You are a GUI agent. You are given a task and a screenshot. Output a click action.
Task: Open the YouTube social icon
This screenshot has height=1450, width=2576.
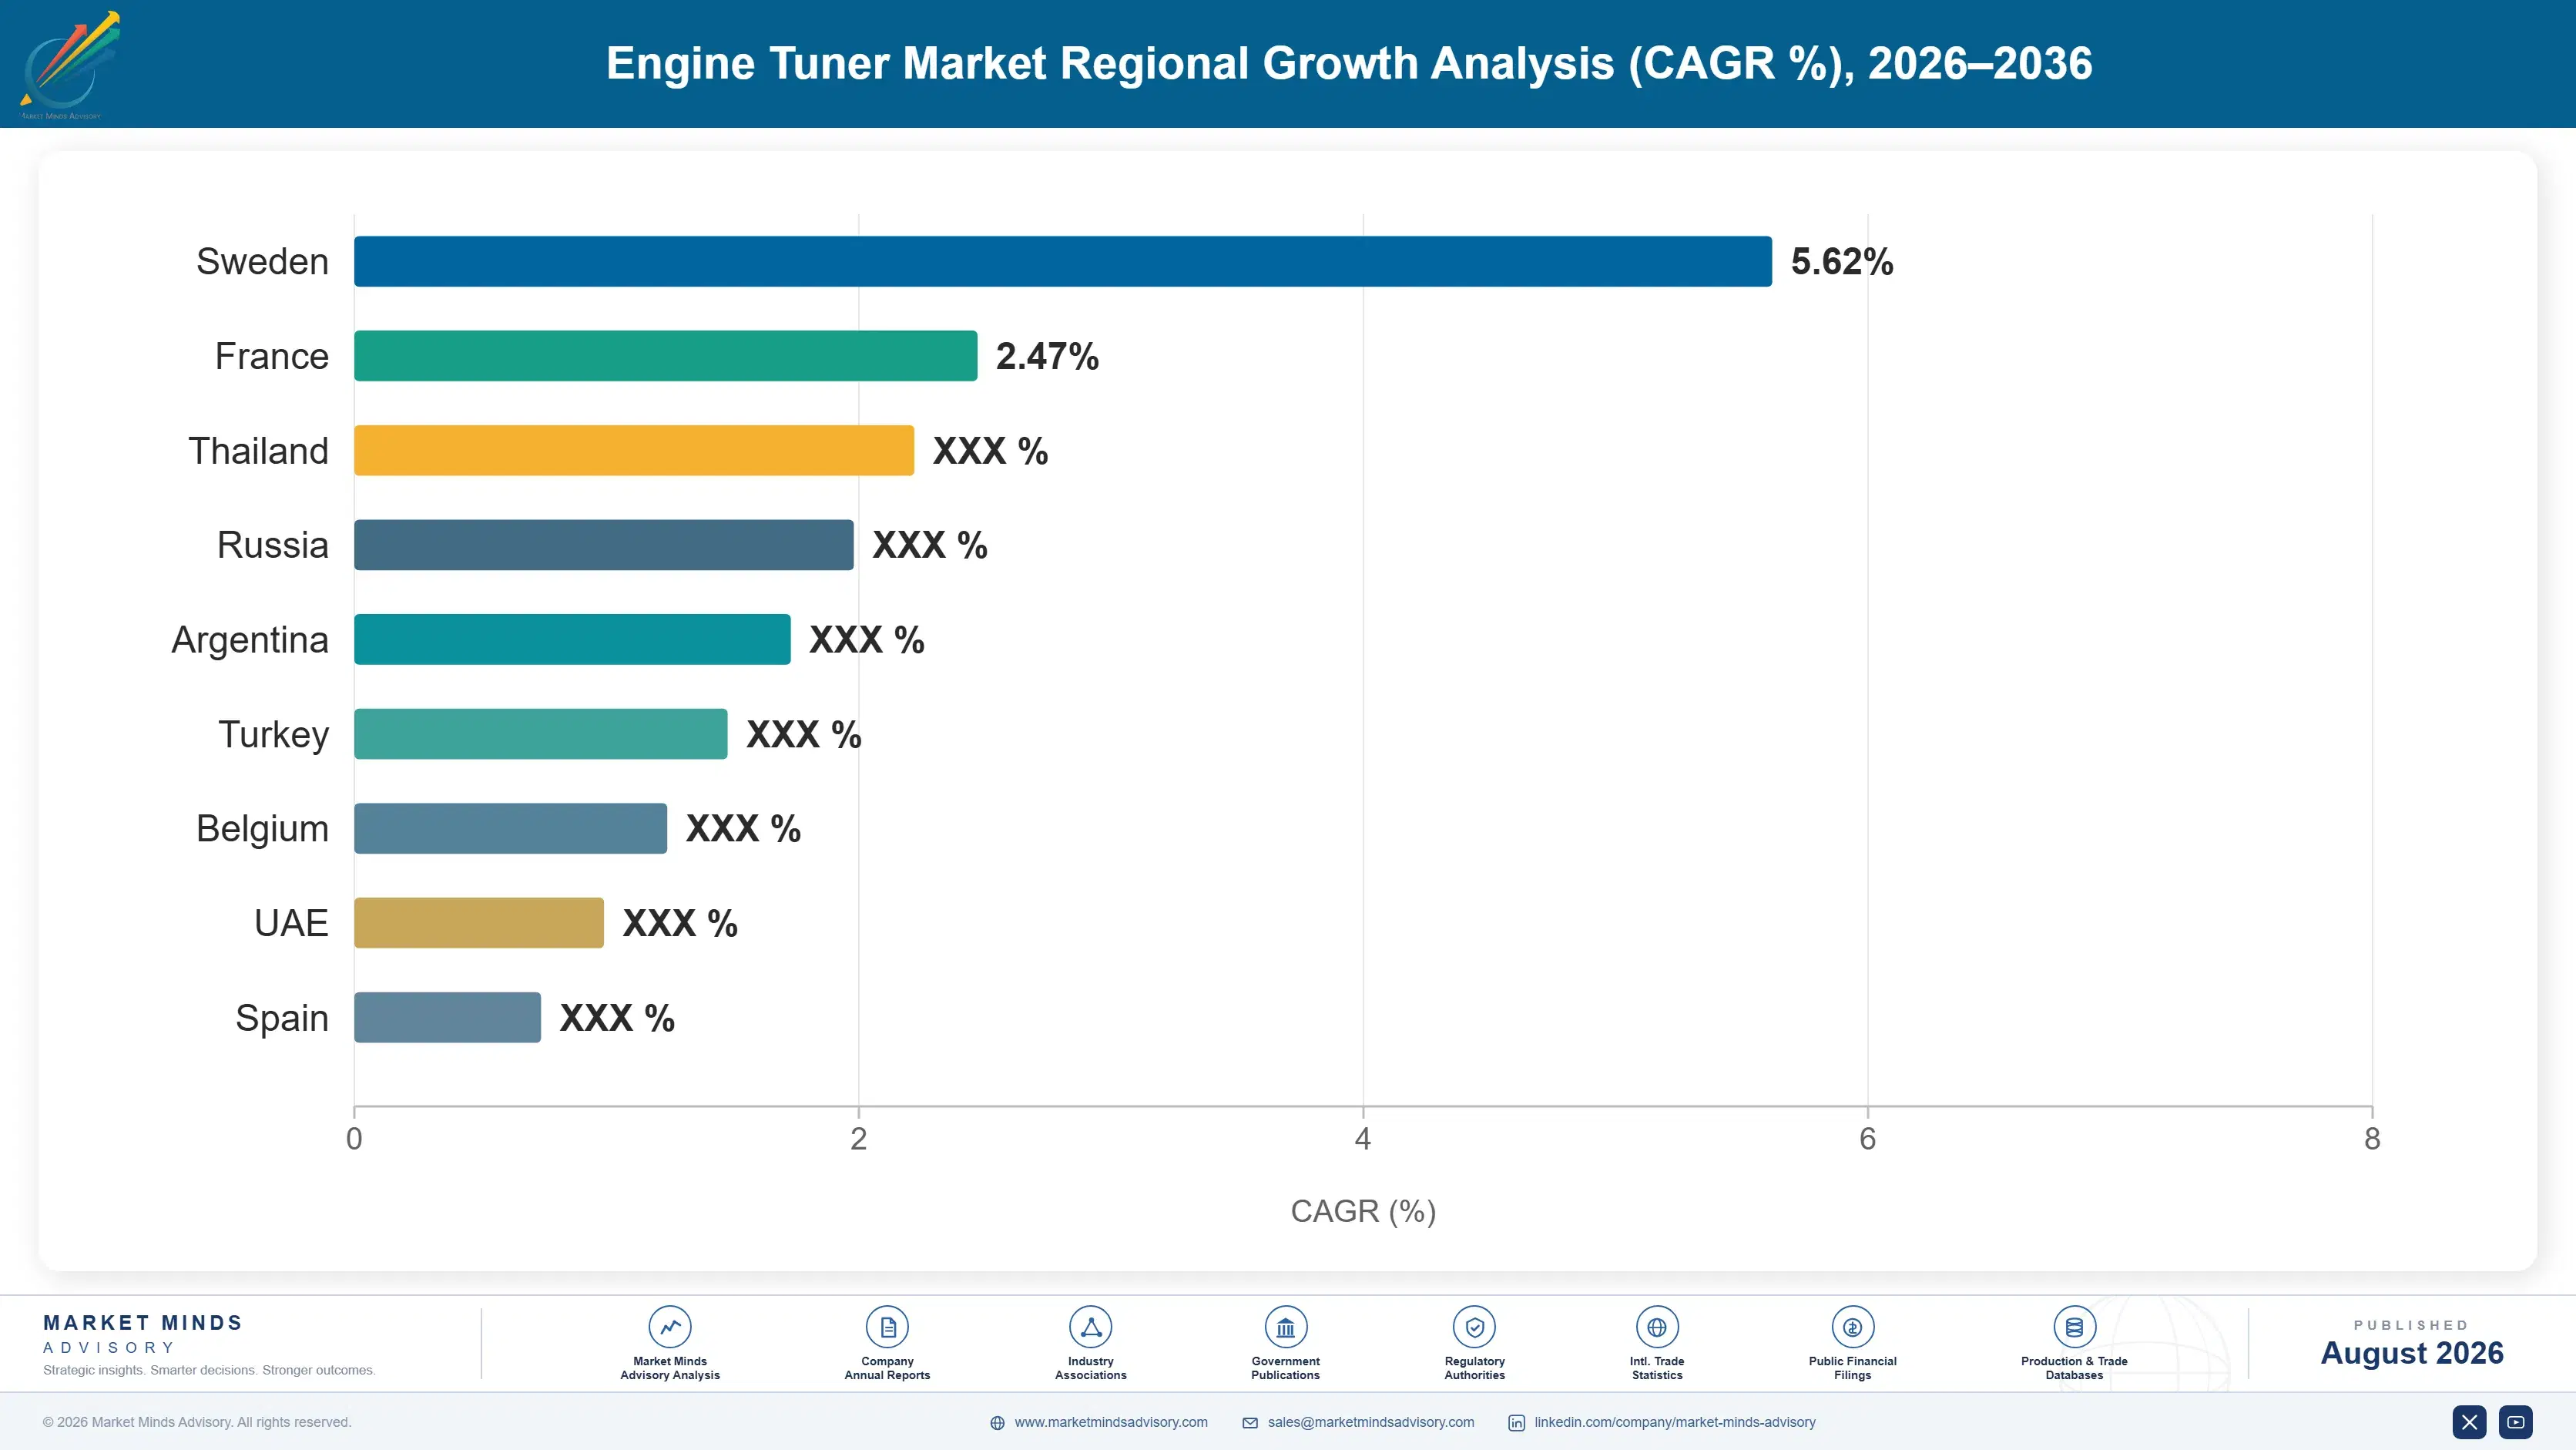(x=2515, y=1422)
